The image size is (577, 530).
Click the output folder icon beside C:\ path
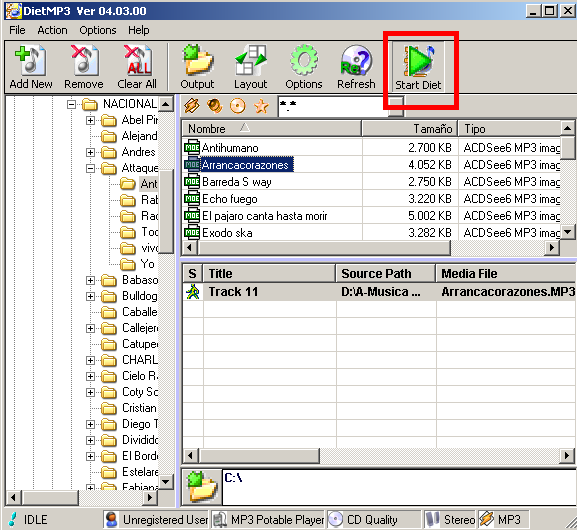(x=202, y=487)
